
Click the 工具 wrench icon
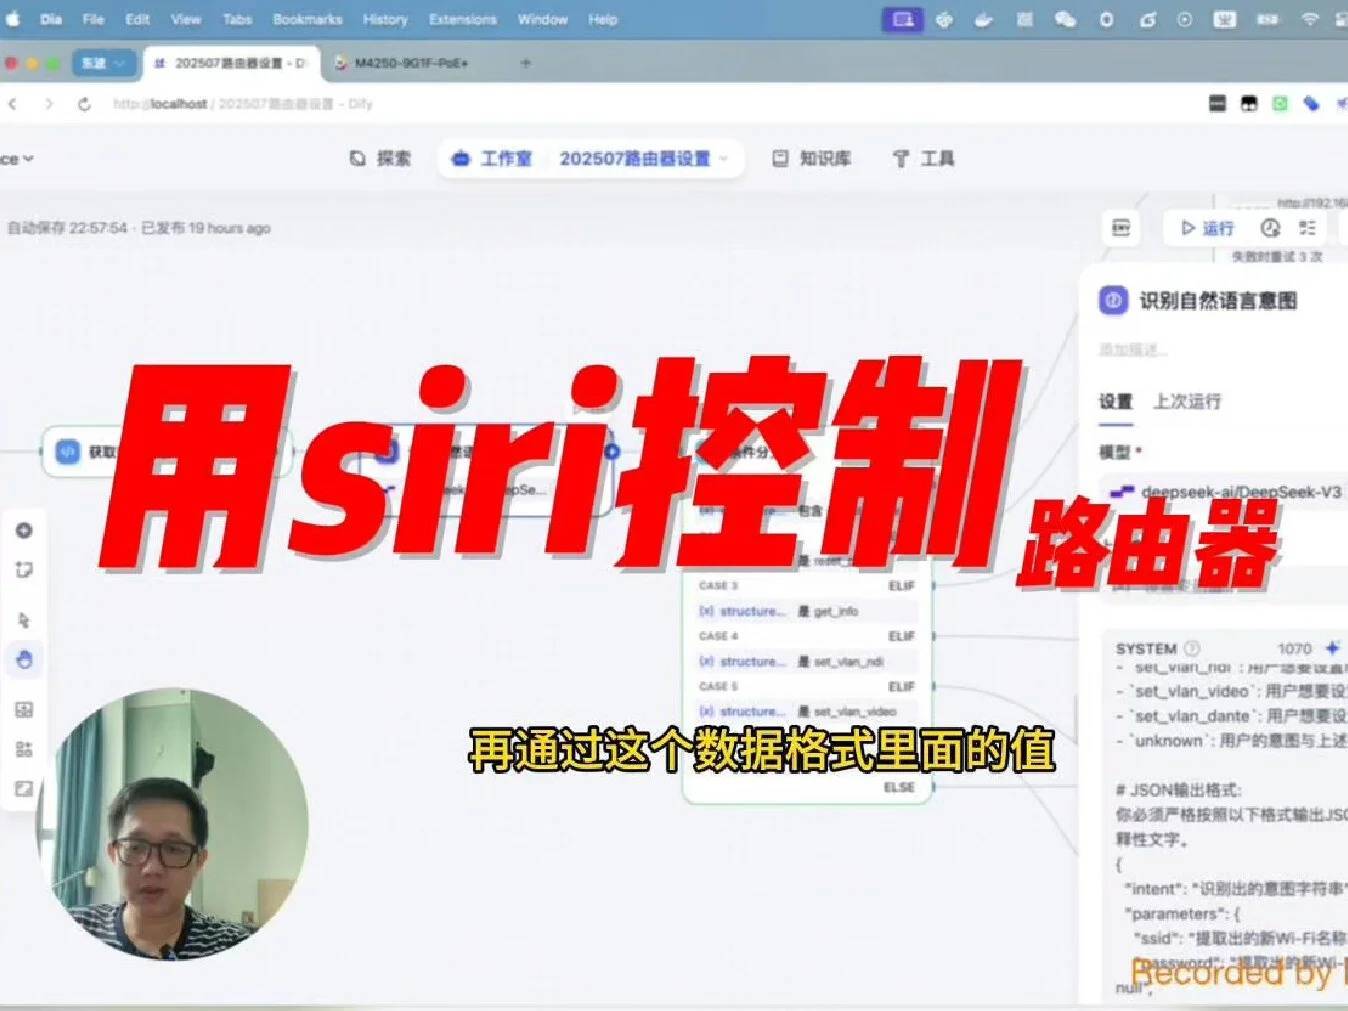point(899,158)
